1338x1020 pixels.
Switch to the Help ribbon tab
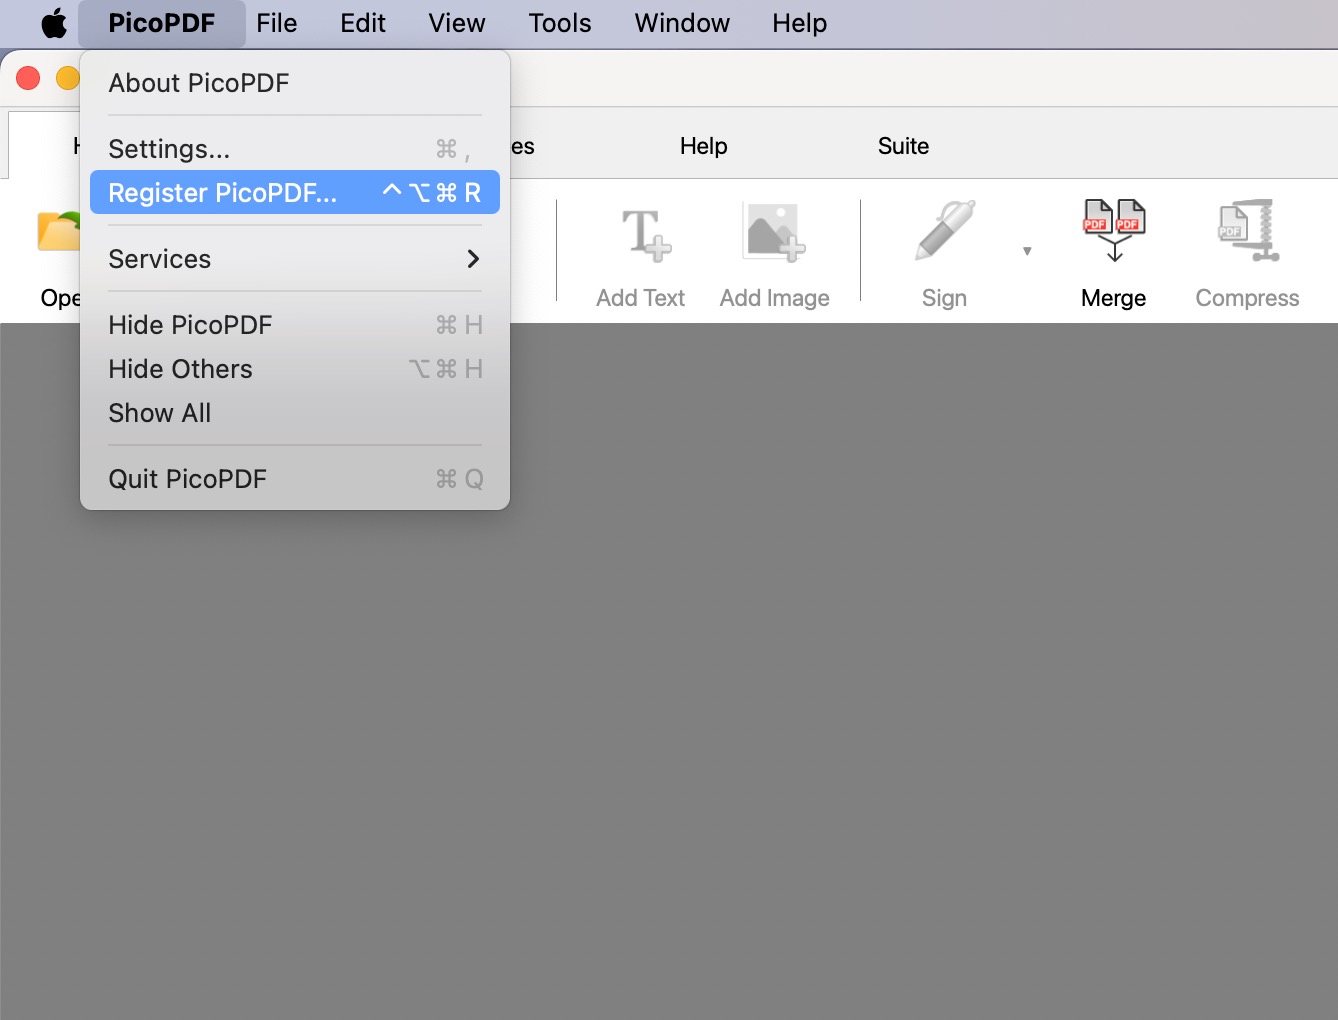click(x=703, y=146)
